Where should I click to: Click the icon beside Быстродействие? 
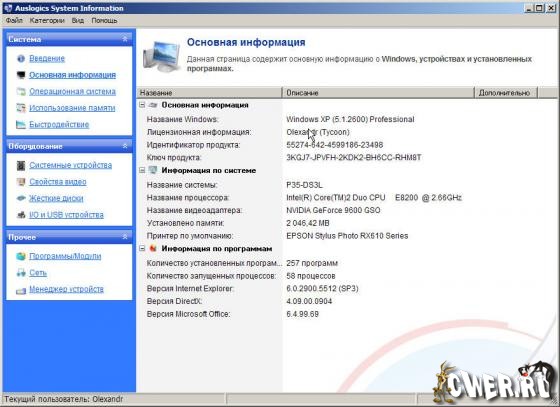pyautogui.click(x=21, y=125)
